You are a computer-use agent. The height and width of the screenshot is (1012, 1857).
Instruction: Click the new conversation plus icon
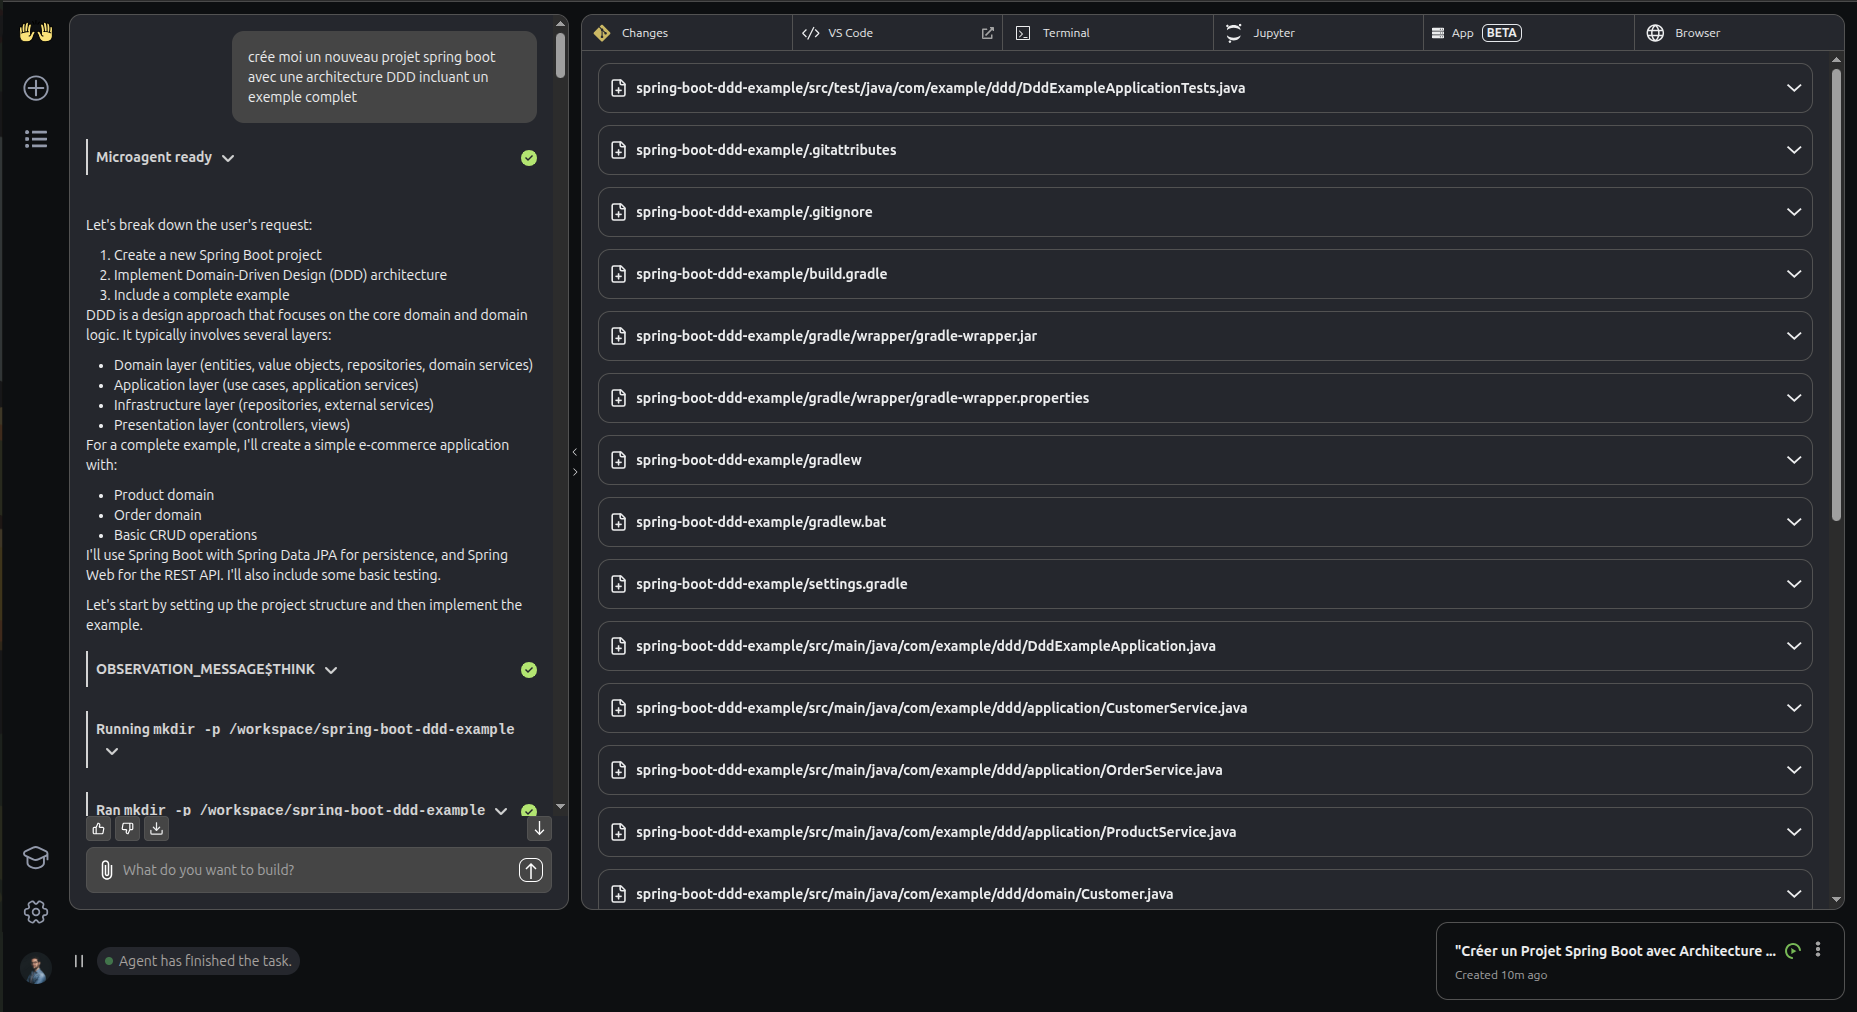click(36, 88)
